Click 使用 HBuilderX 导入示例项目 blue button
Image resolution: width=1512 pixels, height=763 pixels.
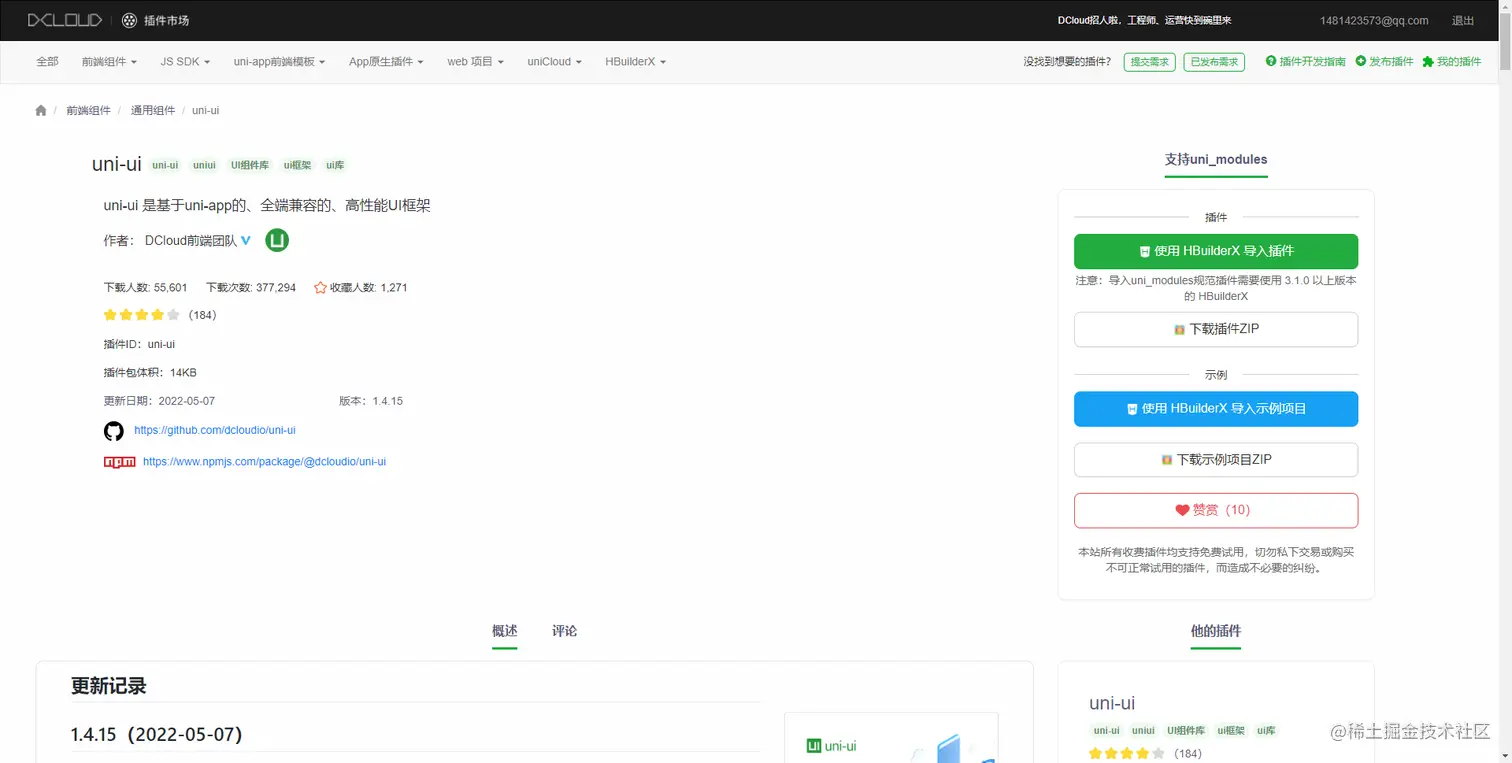click(x=1216, y=408)
